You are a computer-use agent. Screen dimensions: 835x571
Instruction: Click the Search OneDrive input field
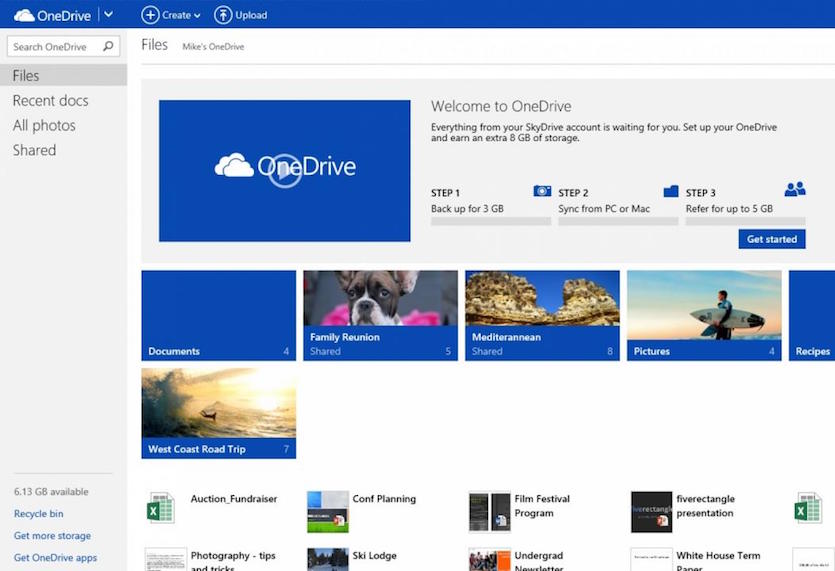pos(63,46)
